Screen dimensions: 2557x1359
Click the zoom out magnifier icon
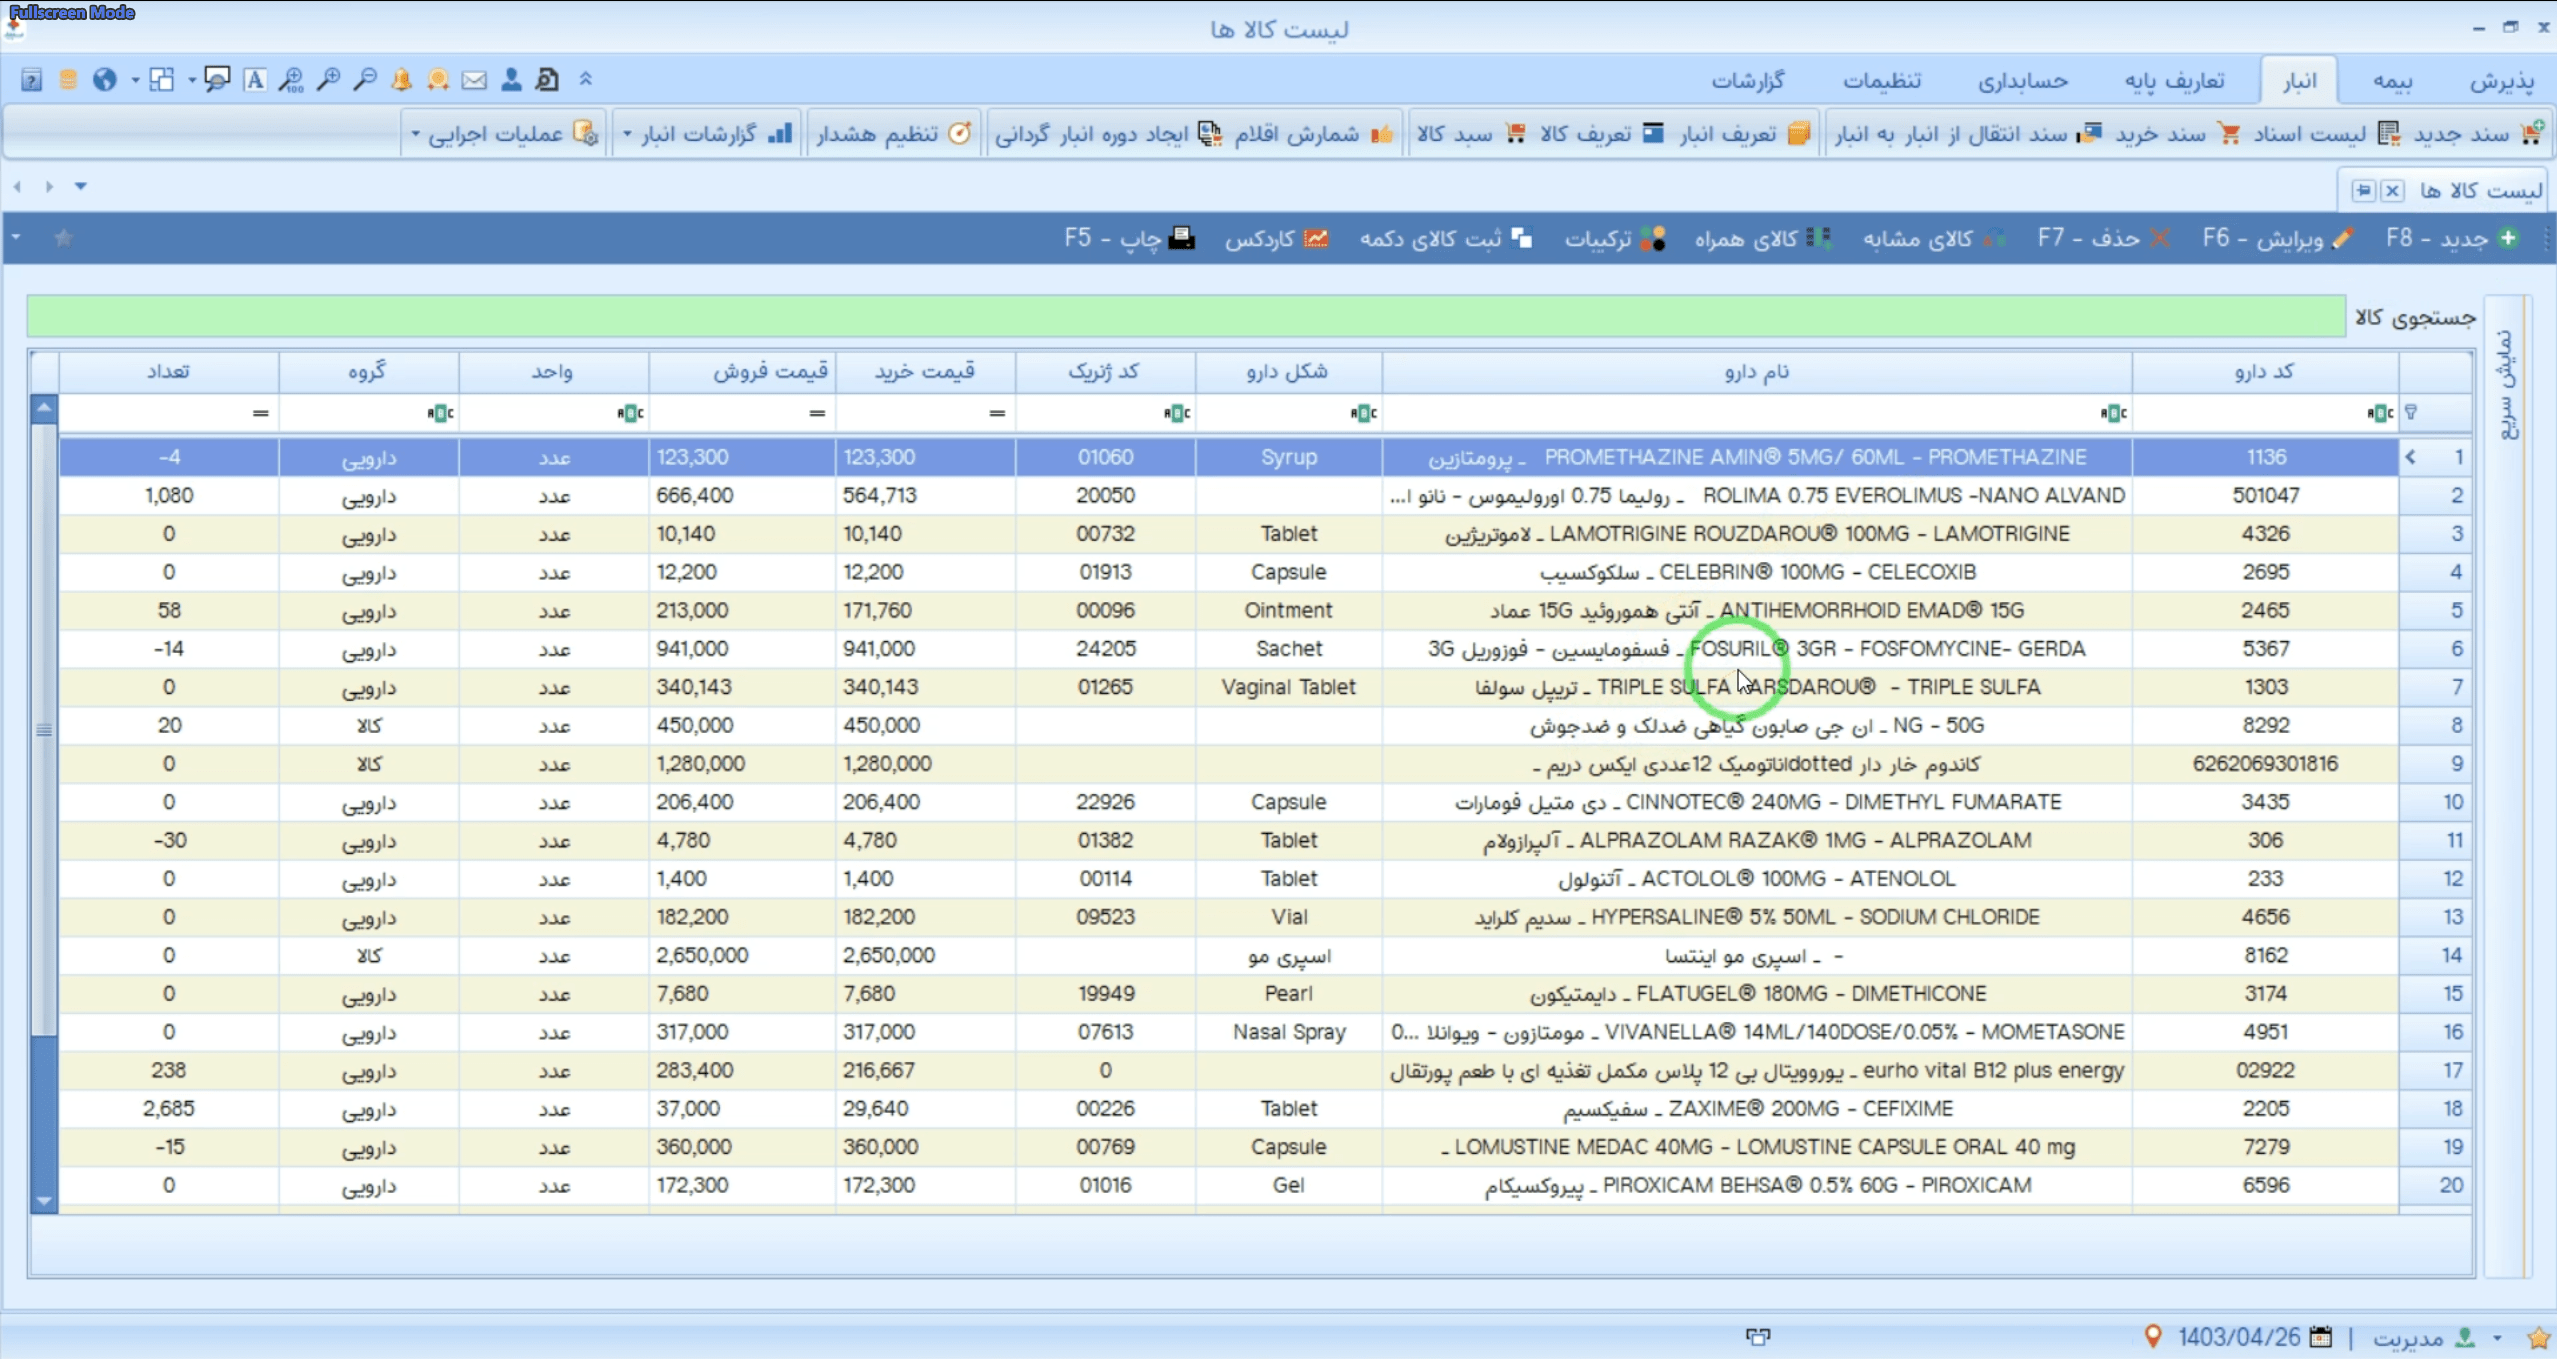tap(366, 79)
